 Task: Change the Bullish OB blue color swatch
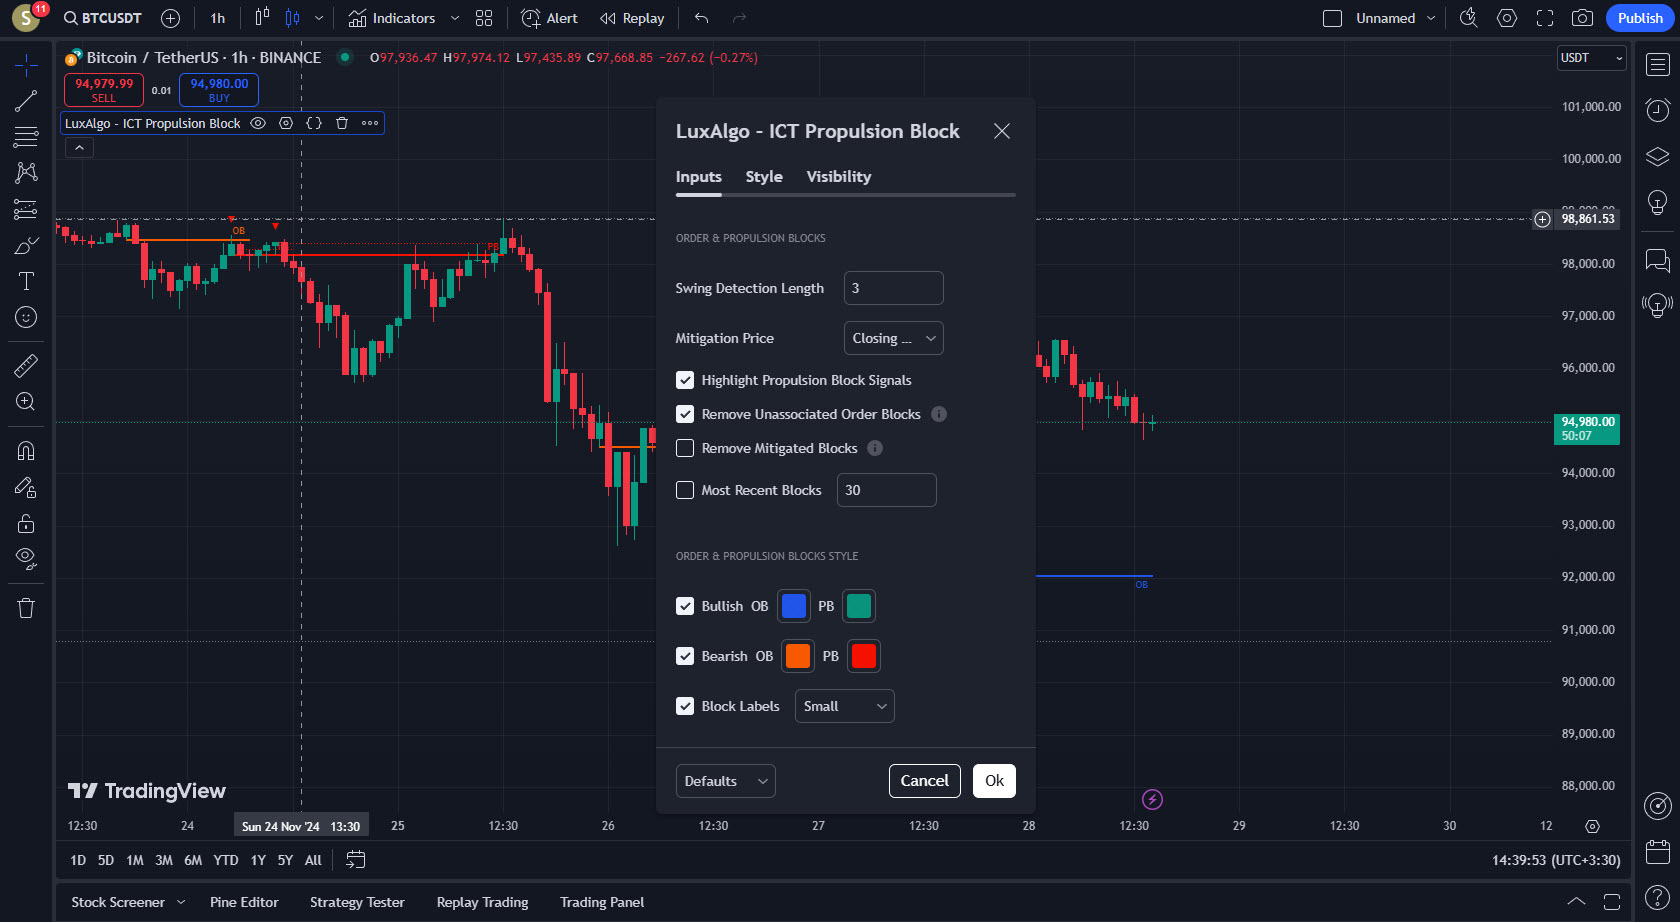tap(794, 606)
